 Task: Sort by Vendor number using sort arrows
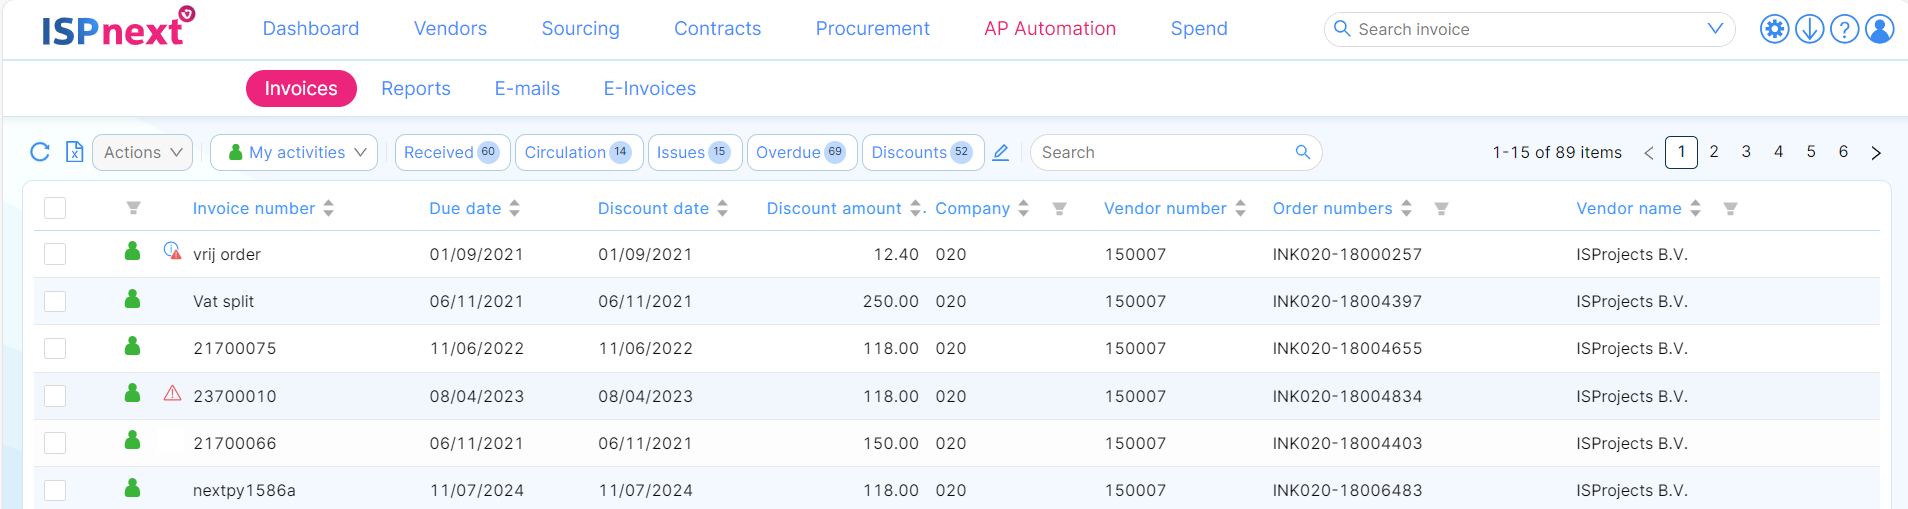(x=1240, y=208)
